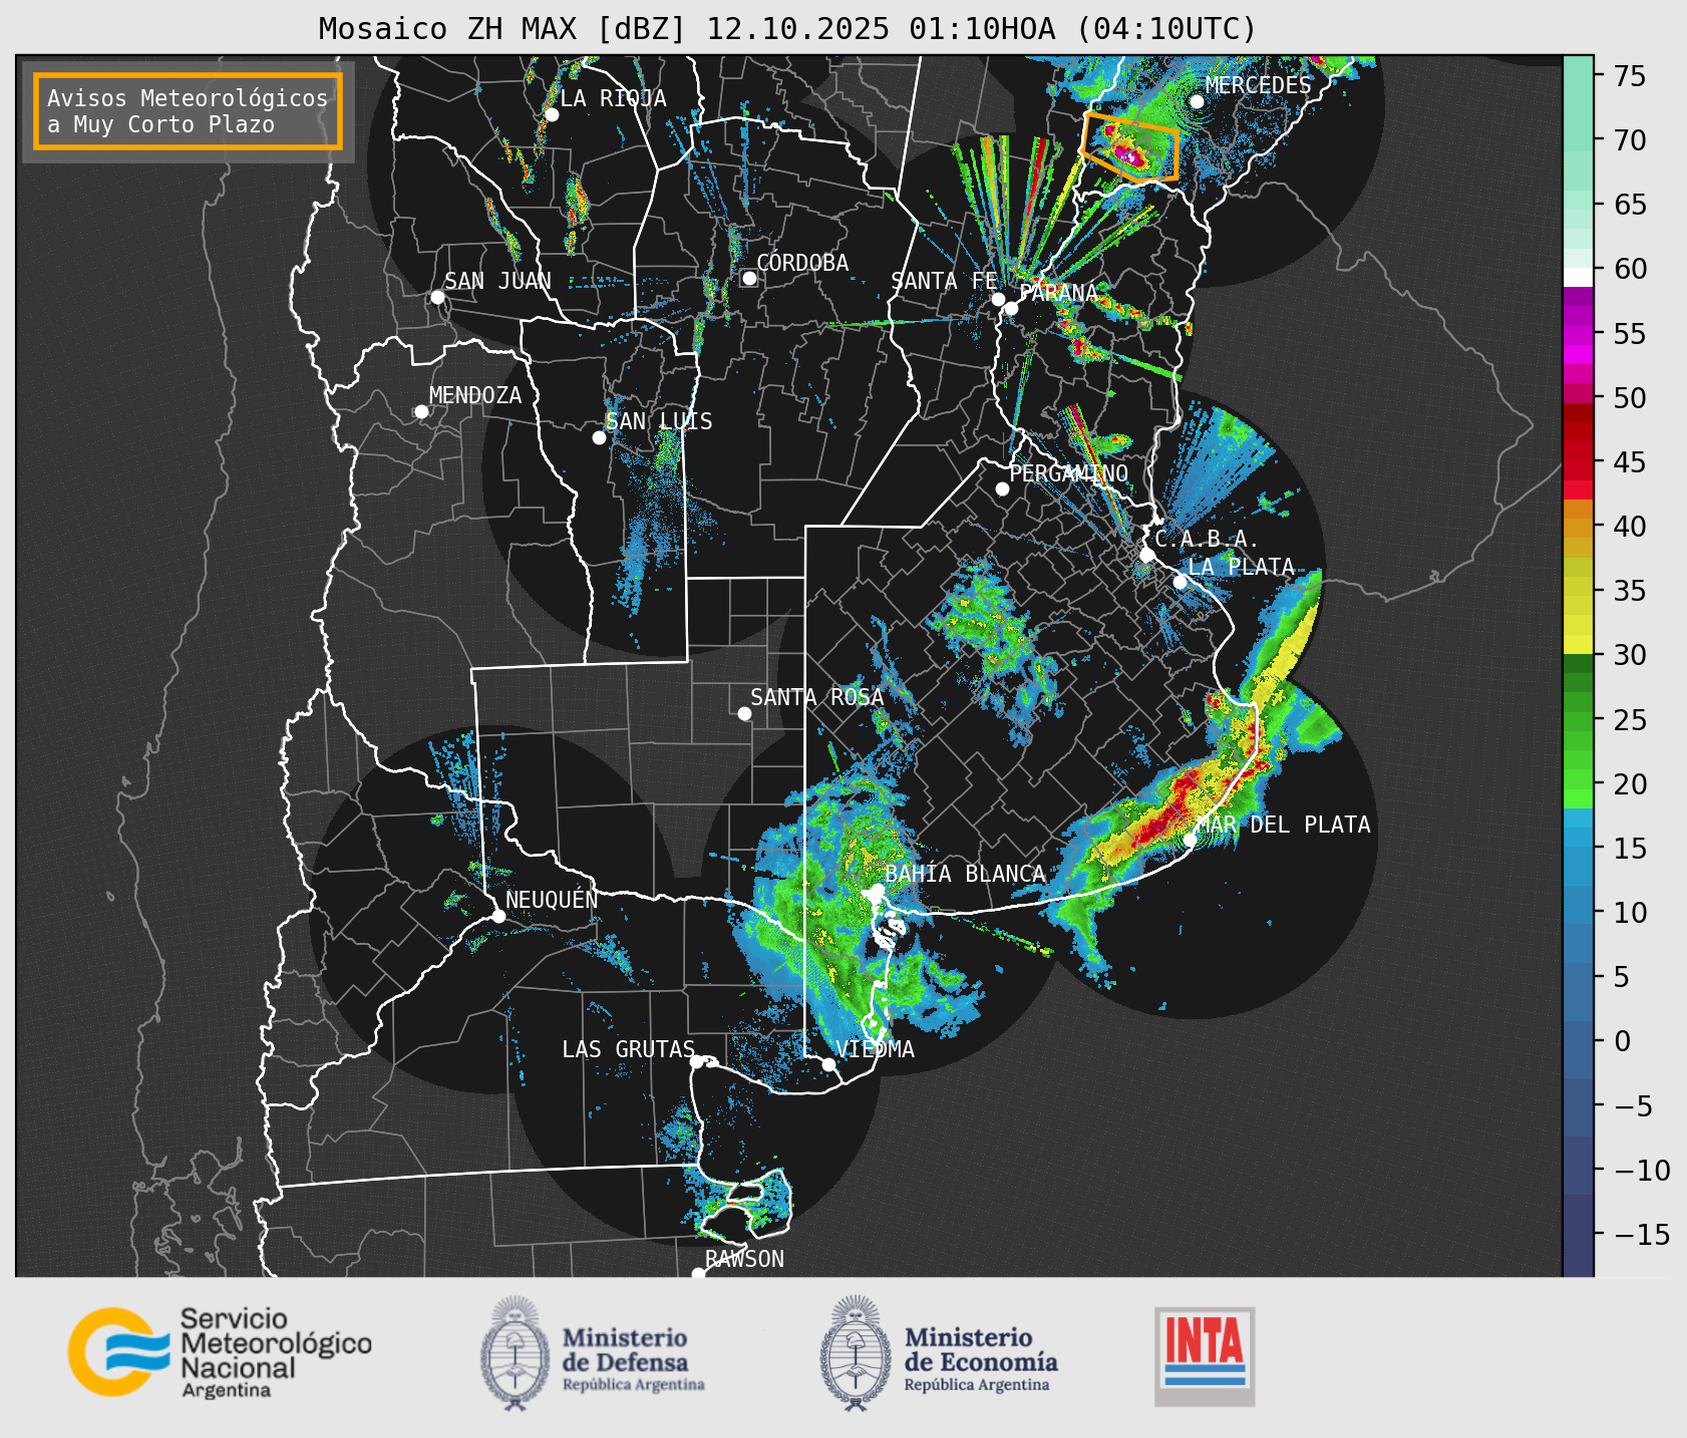Click the Viedma city marker

(x=828, y=1064)
